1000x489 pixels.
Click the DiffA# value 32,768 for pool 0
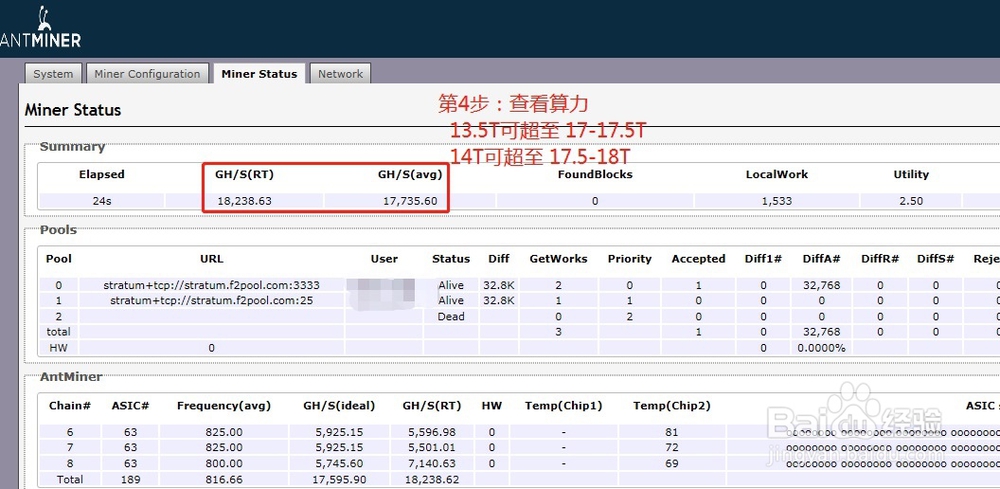click(x=821, y=285)
